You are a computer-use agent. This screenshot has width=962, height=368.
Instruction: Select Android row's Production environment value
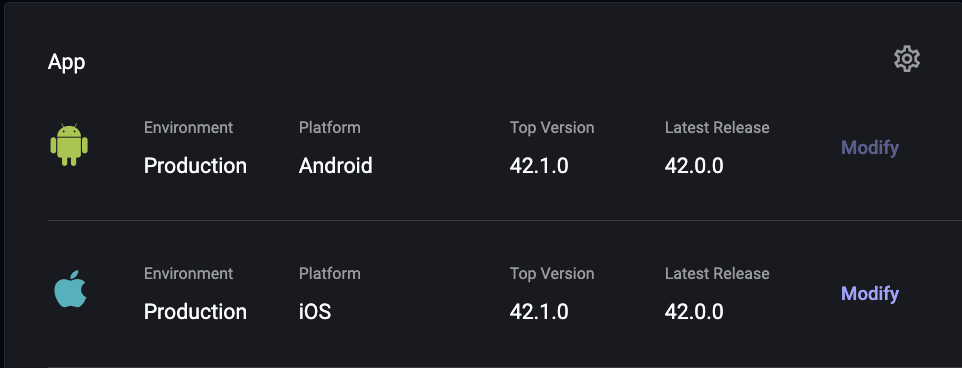195,166
